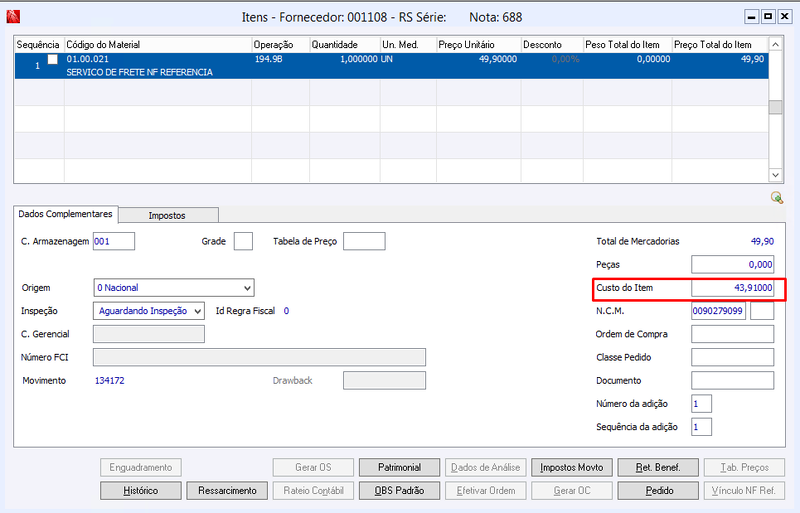Viewport: 800px width, 513px height.
Task: Open the Inspeção dropdown
Action: [149, 311]
